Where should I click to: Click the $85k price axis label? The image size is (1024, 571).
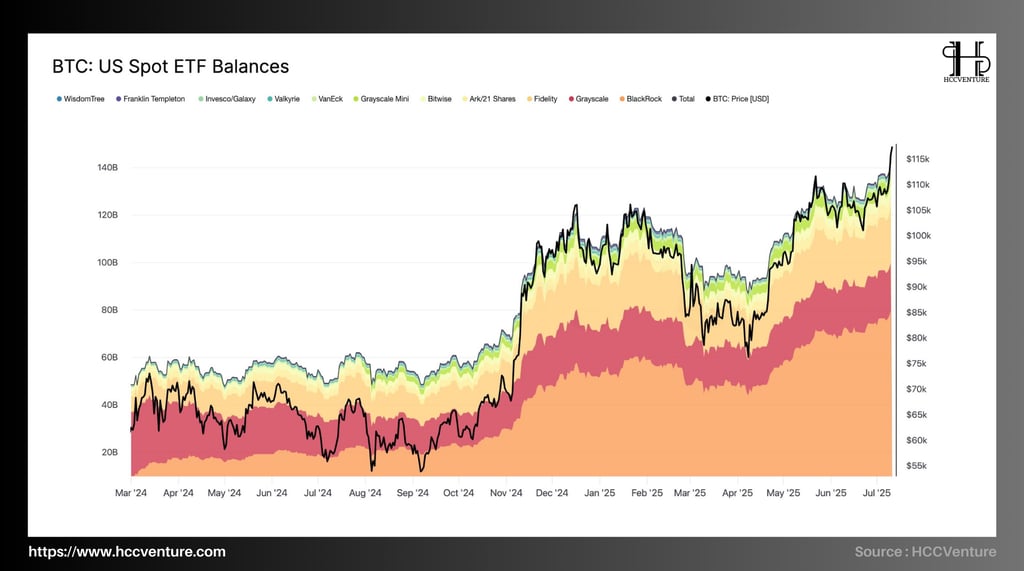[x=916, y=313]
